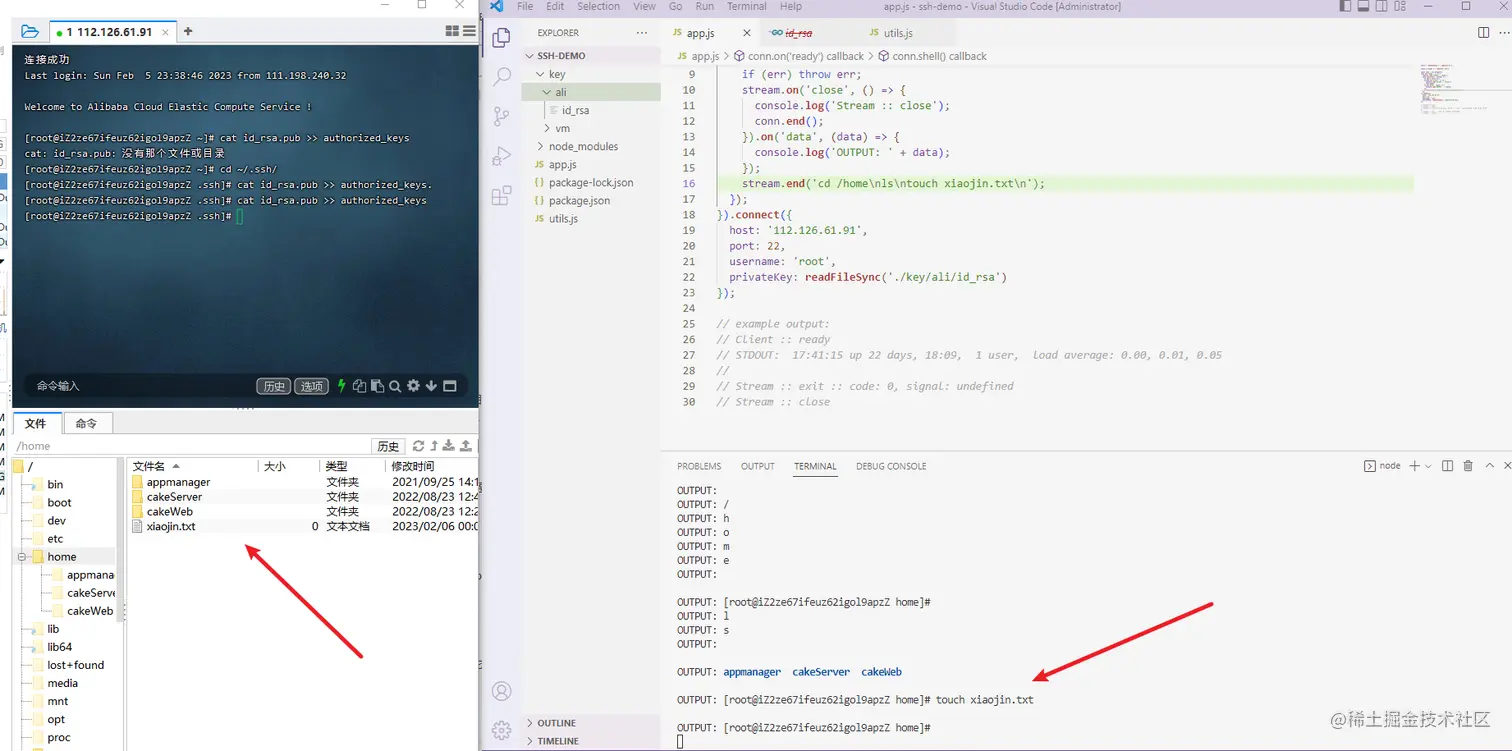Viewport: 1512px width, 751px height.
Task: Sort files by 文件名 column header
Action: pyautogui.click(x=149, y=466)
